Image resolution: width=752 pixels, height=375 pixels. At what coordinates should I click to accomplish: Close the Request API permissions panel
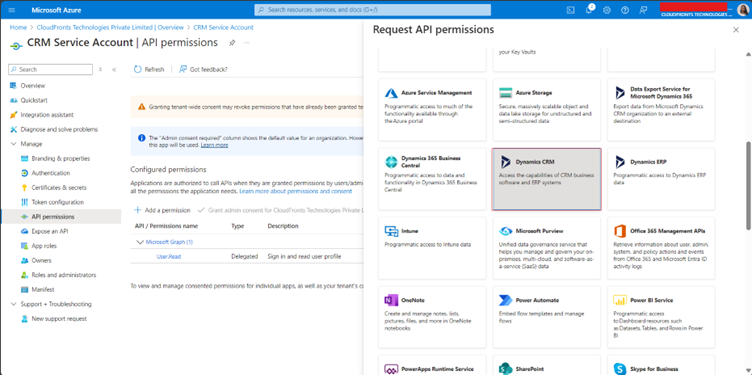pos(736,30)
